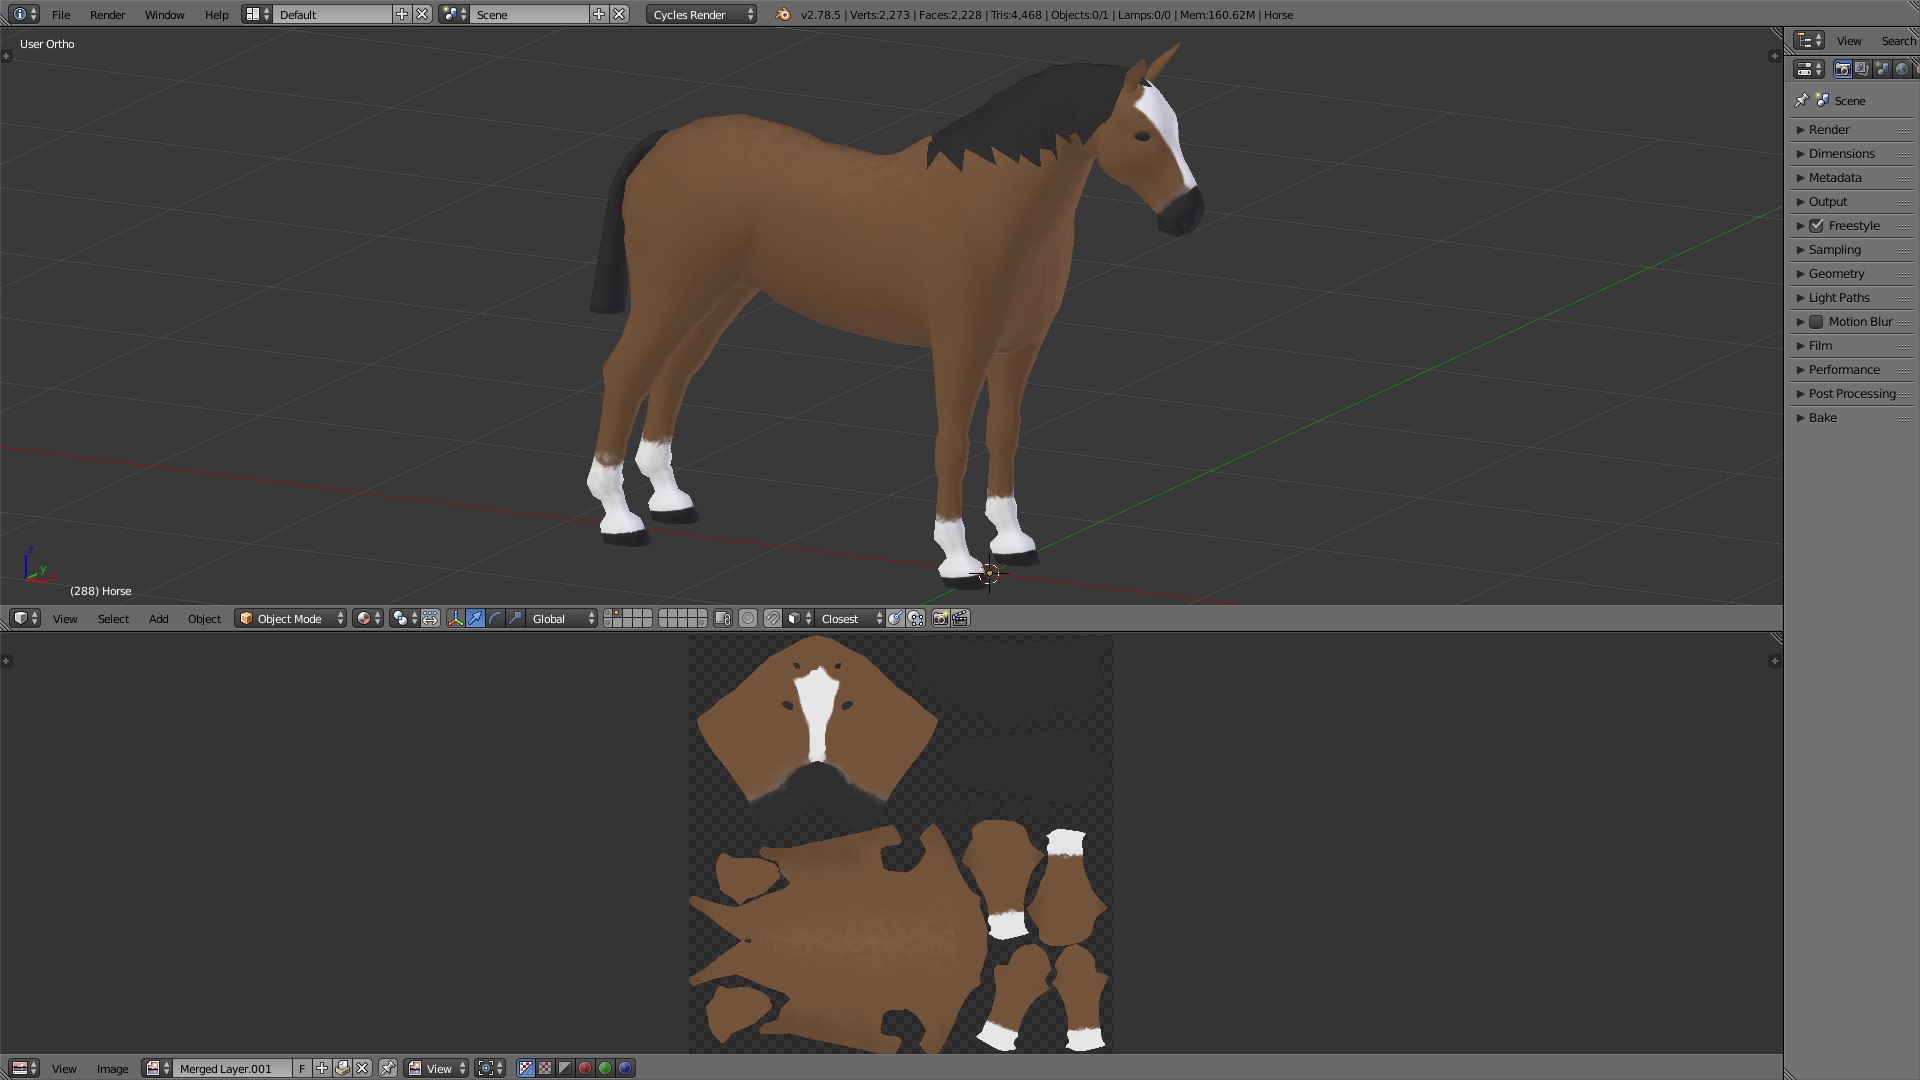Pin the image in UV editor
The width and height of the screenshot is (1920, 1080).
[x=388, y=1069]
